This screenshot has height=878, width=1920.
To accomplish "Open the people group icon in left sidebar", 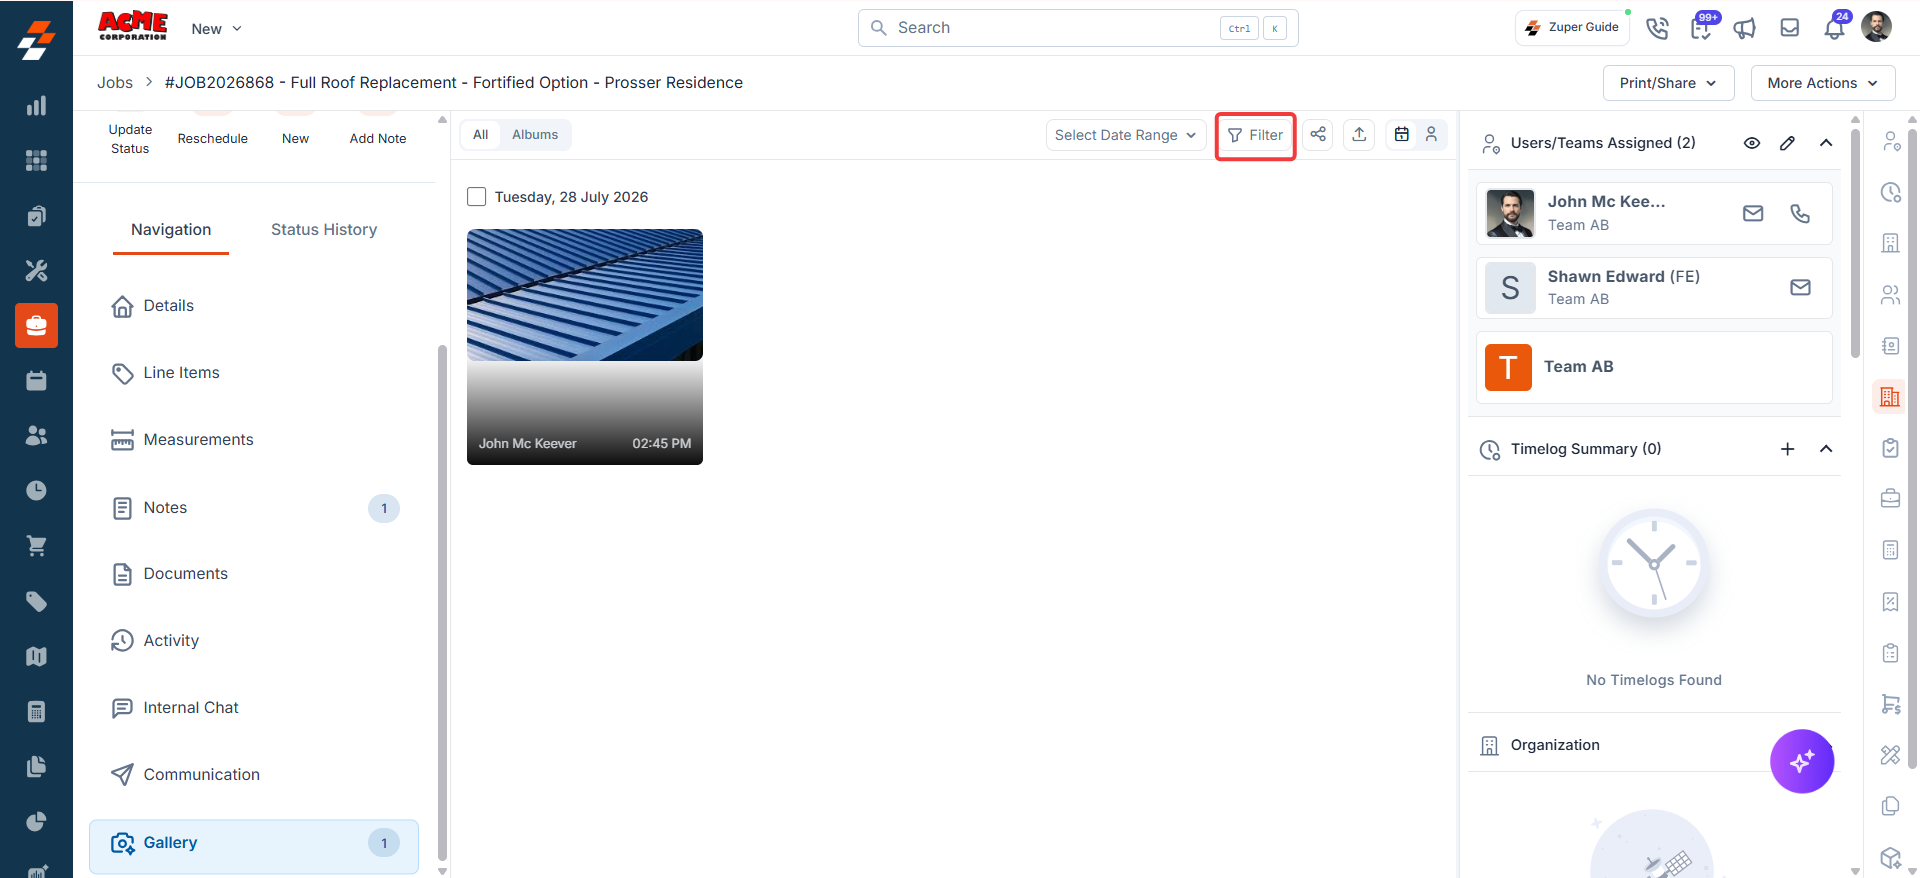I will click(36, 435).
